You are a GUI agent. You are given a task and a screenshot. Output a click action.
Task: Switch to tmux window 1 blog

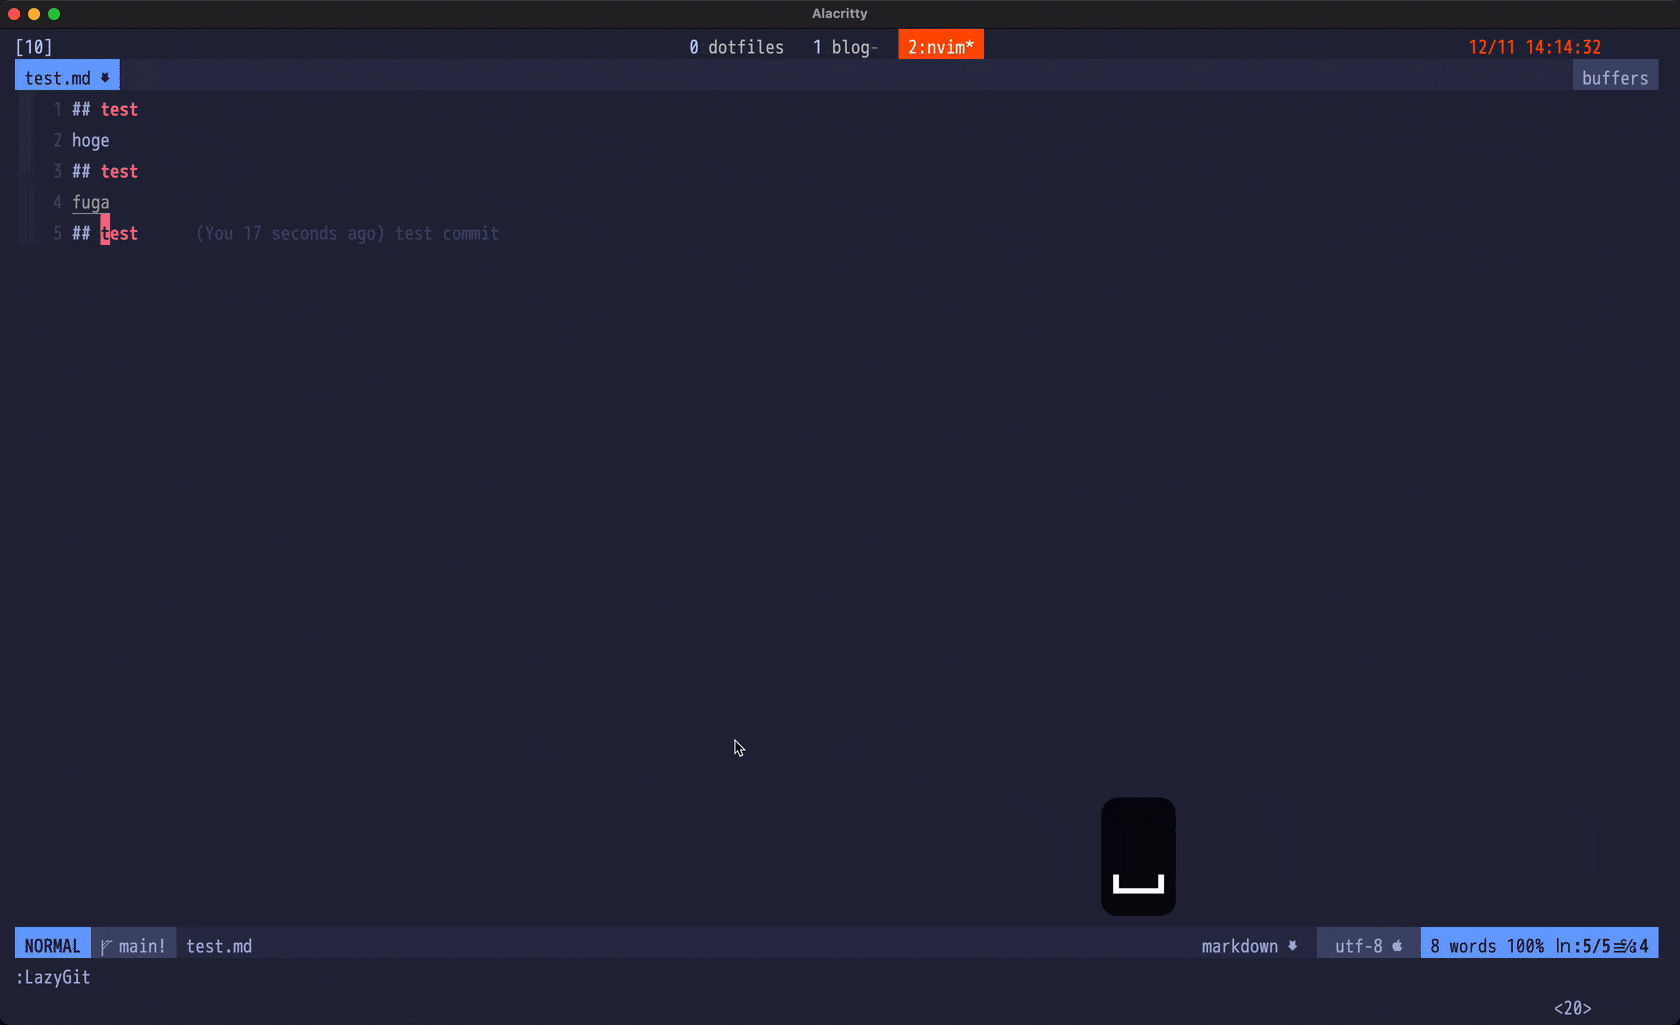point(844,47)
